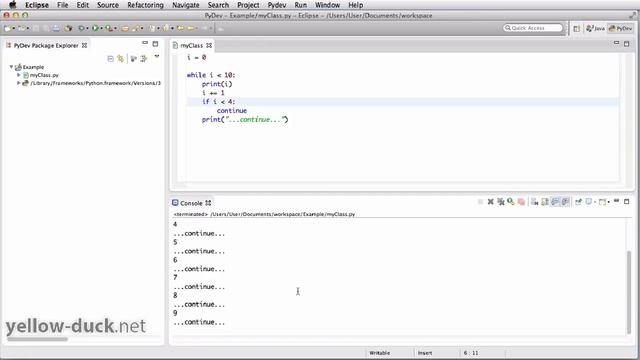Minimize the PyDev Package Explorer view
The width and height of the screenshot is (640, 360).
tap(145, 42)
